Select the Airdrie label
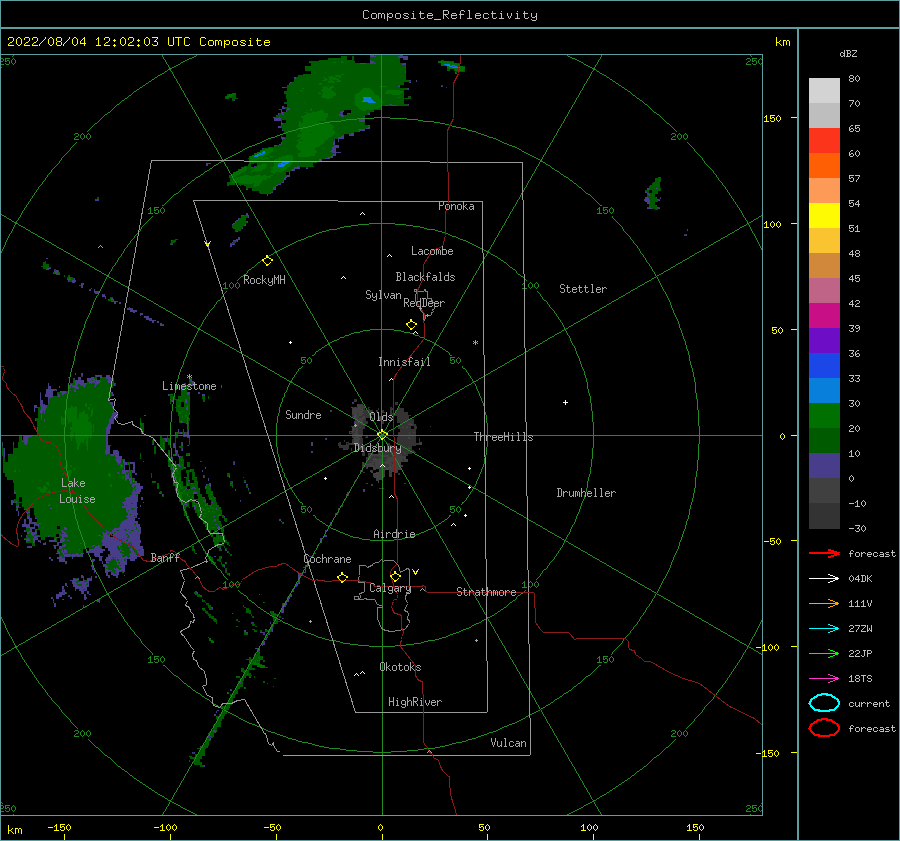This screenshot has height=841, width=900. (394, 534)
